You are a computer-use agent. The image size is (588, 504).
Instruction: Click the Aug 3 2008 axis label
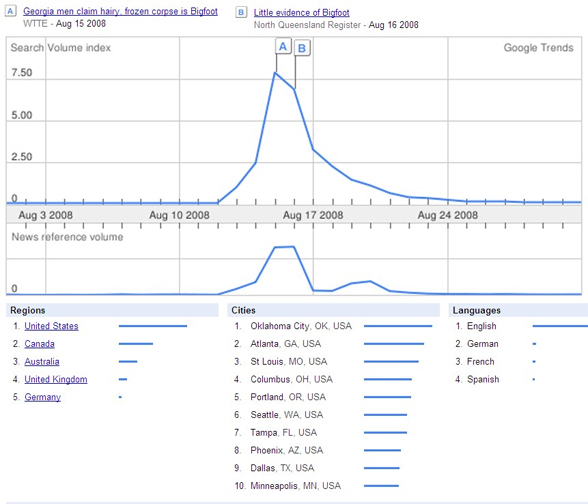[45, 215]
